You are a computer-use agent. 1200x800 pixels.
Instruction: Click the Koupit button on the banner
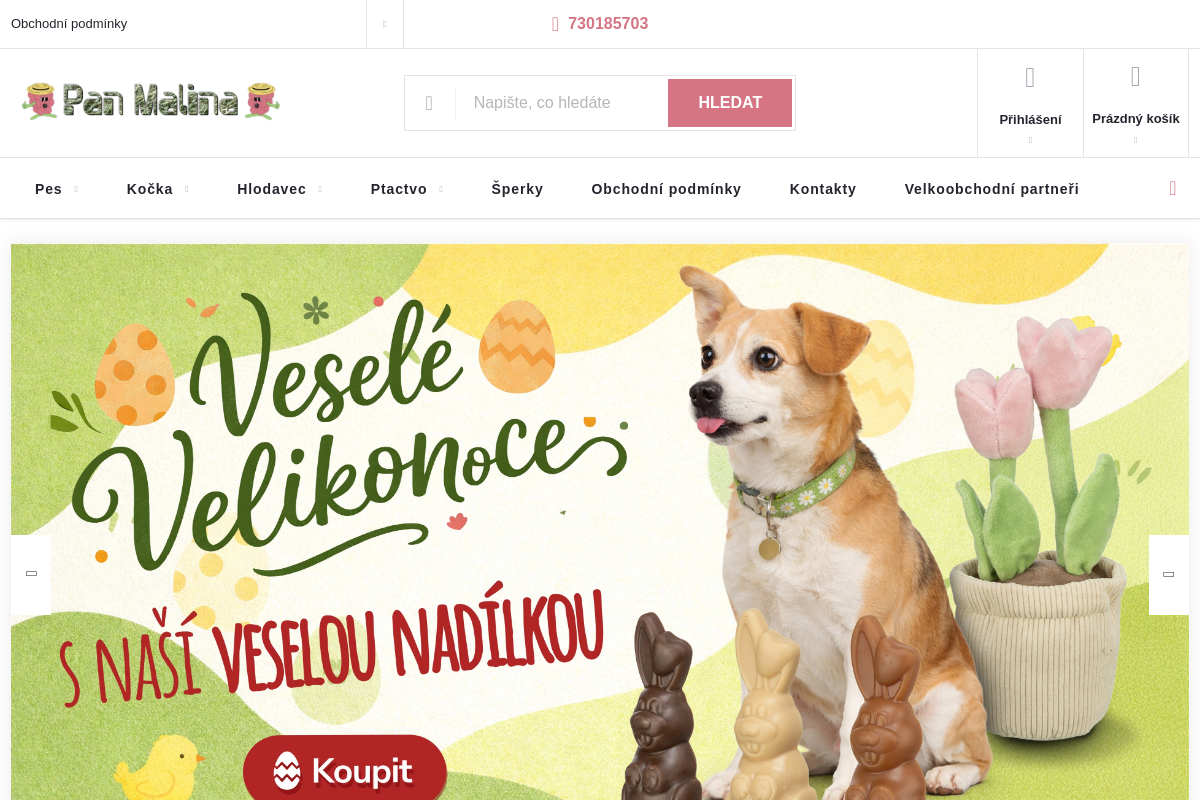345,769
